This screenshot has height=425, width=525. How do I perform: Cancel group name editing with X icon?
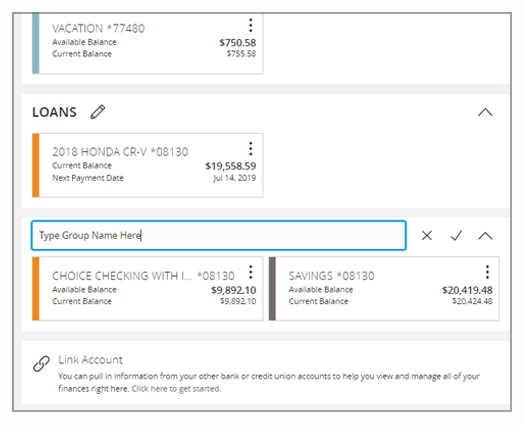point(427,235)
